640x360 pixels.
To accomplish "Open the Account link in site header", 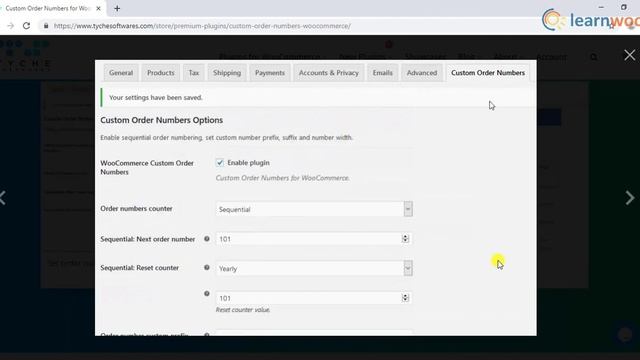I will (x=551, y=57).
